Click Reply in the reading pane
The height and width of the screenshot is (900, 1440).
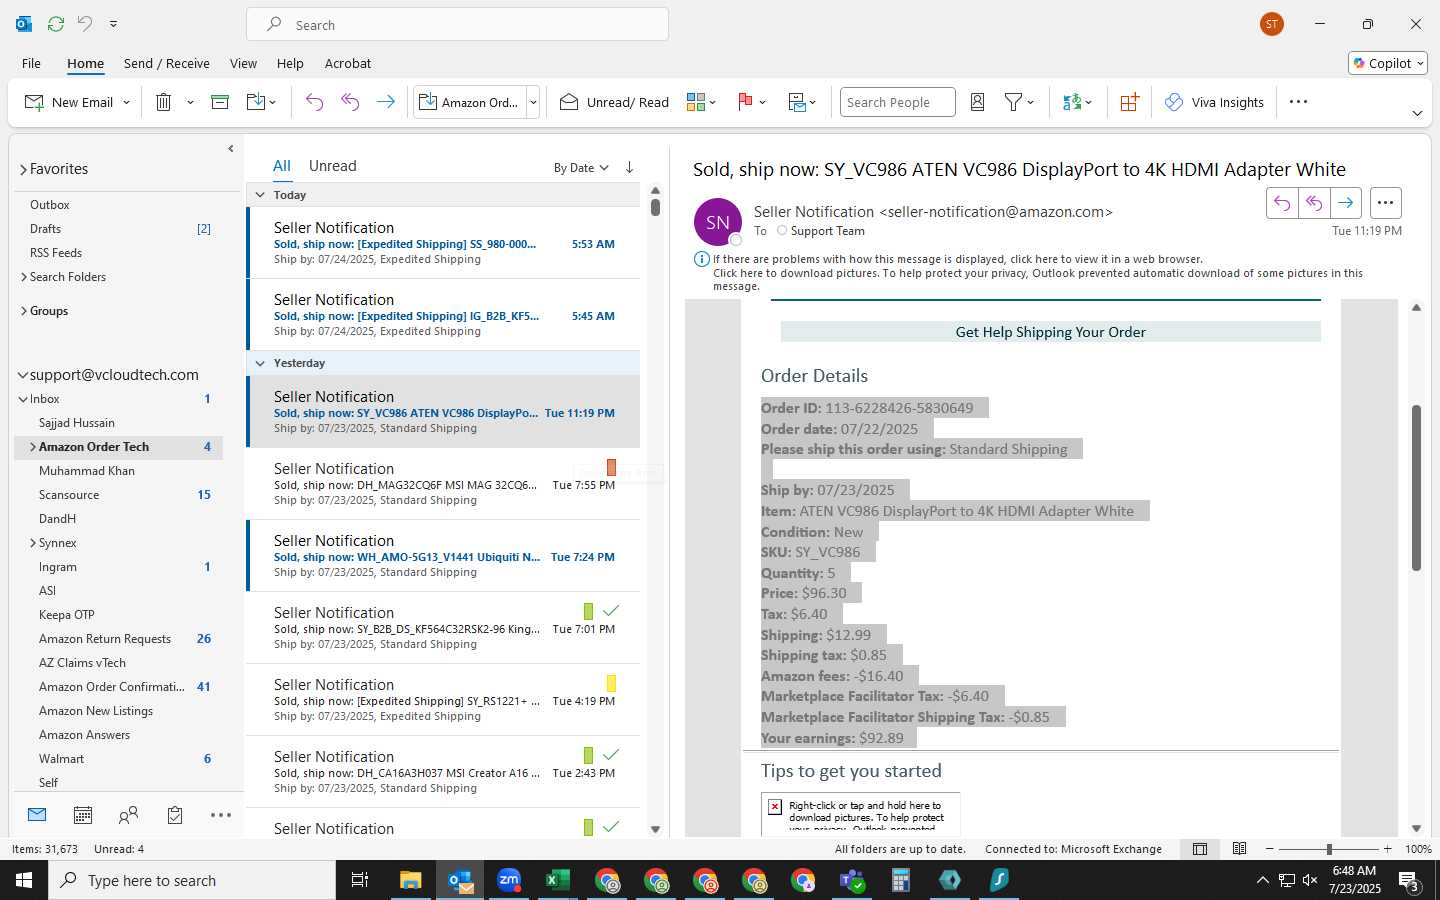point(1282,203)
